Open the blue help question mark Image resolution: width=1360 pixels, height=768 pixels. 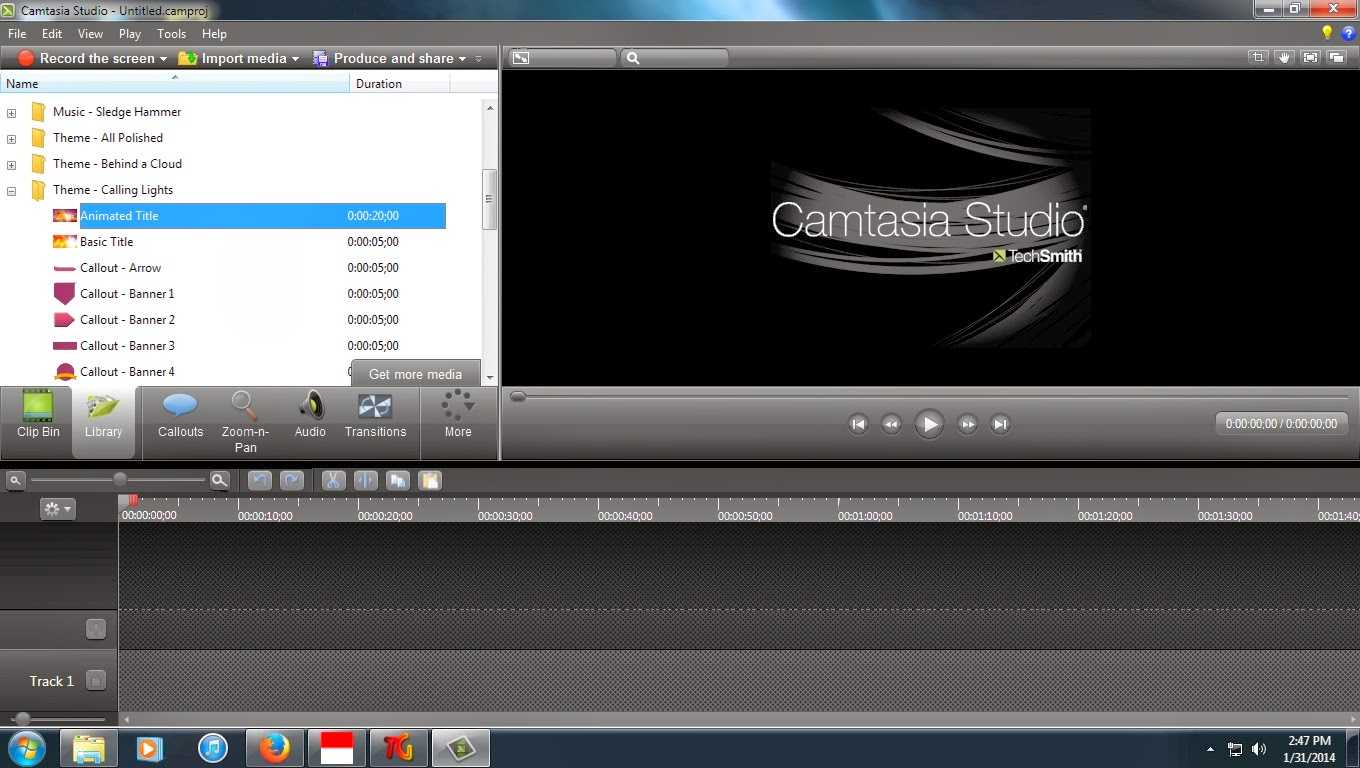1348,33
